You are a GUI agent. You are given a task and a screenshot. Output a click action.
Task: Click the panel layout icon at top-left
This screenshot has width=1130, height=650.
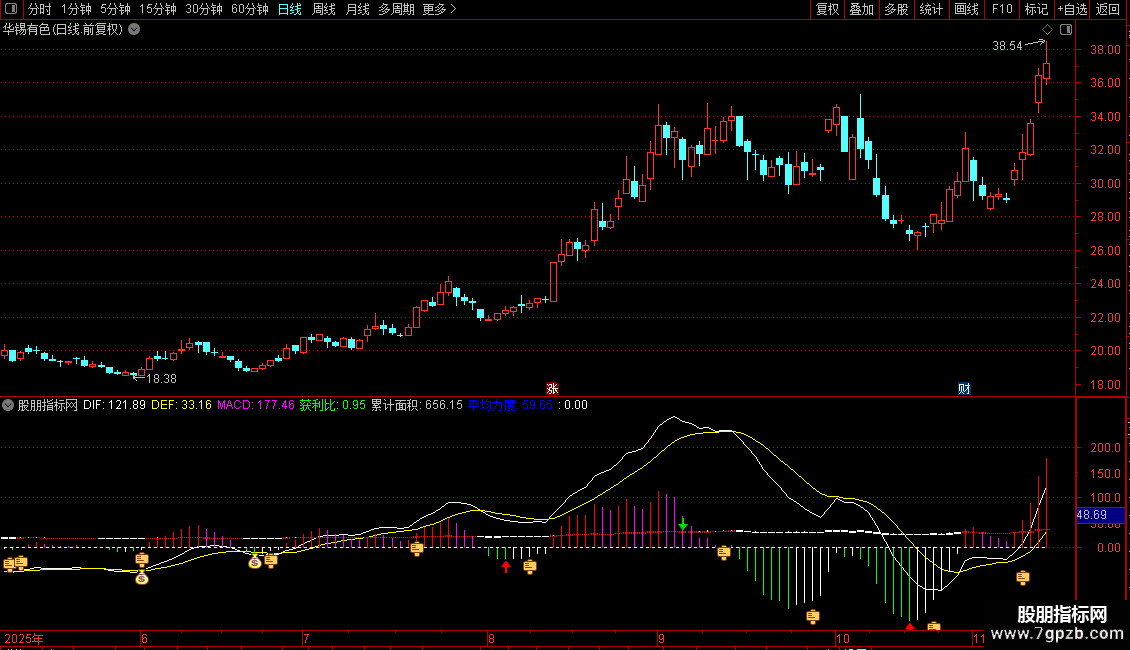pos(11,9)
